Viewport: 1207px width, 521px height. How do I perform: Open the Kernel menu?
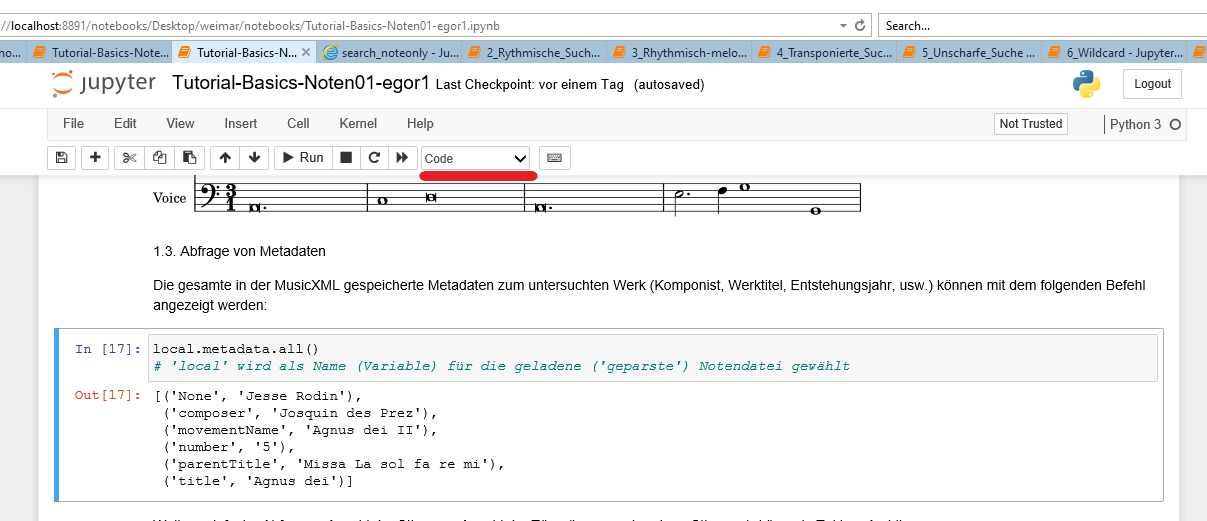tap(358, 124)
